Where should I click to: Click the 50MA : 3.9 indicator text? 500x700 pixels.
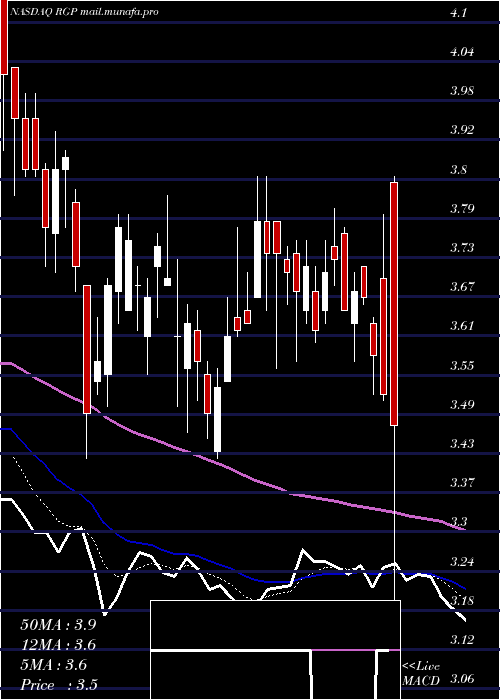click(x=58, y=625)
